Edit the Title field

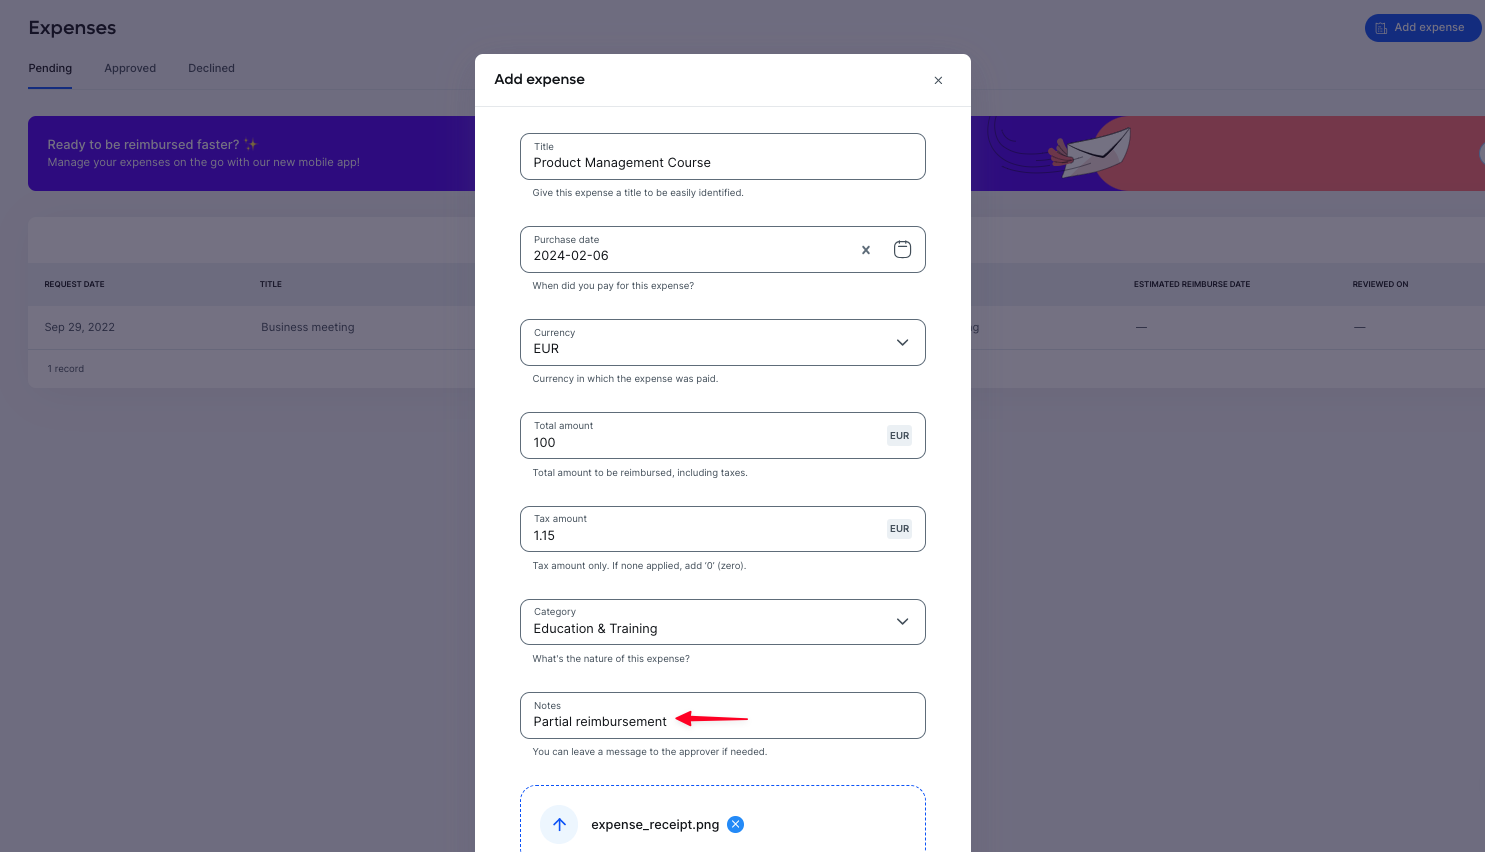point(722,157)
